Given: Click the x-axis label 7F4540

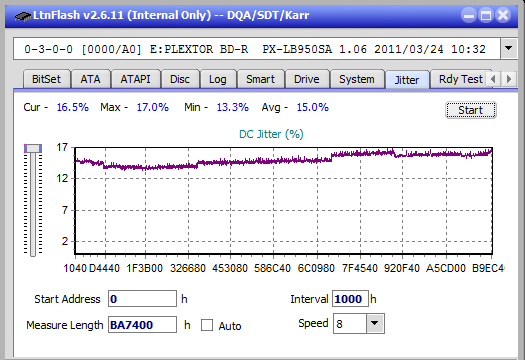Looking at the screenshot, I should tap(360, 268).
